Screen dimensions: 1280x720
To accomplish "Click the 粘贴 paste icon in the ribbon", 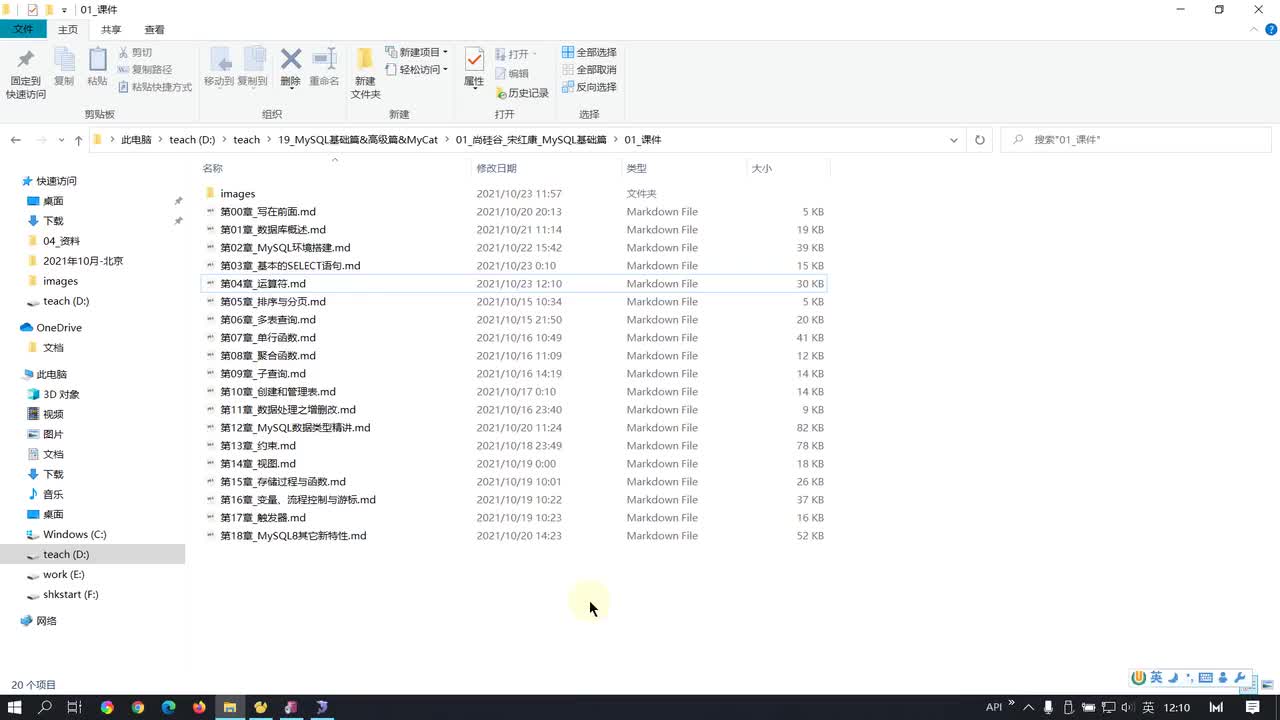I will click(97, 60).
